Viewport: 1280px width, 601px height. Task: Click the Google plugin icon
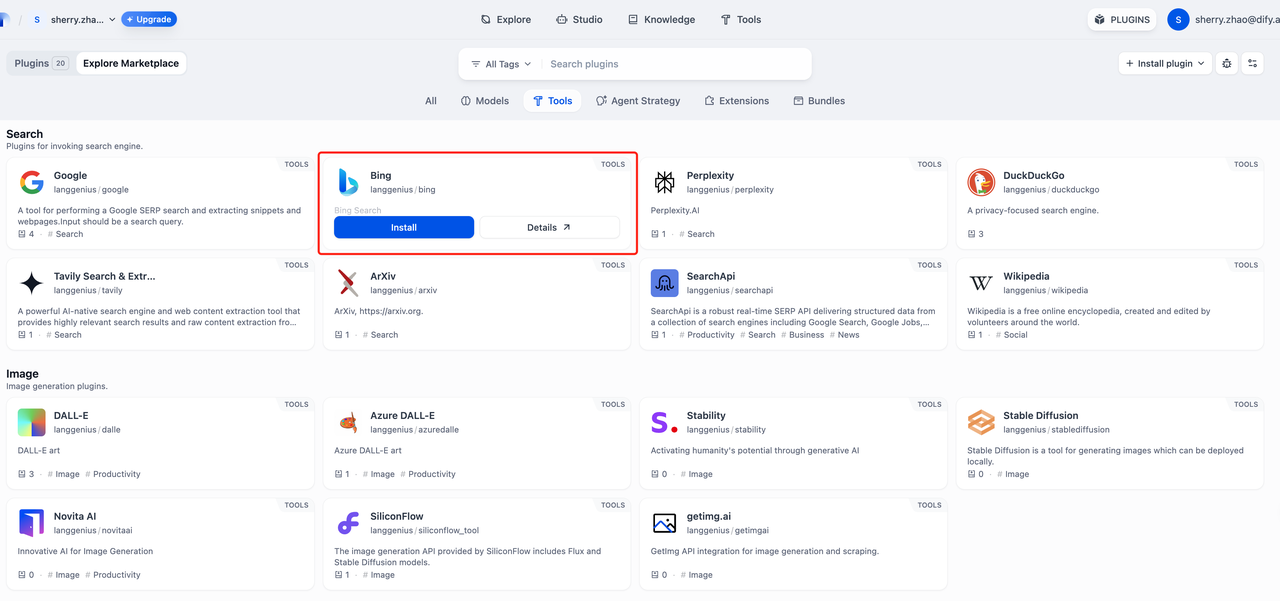point(32,182)
